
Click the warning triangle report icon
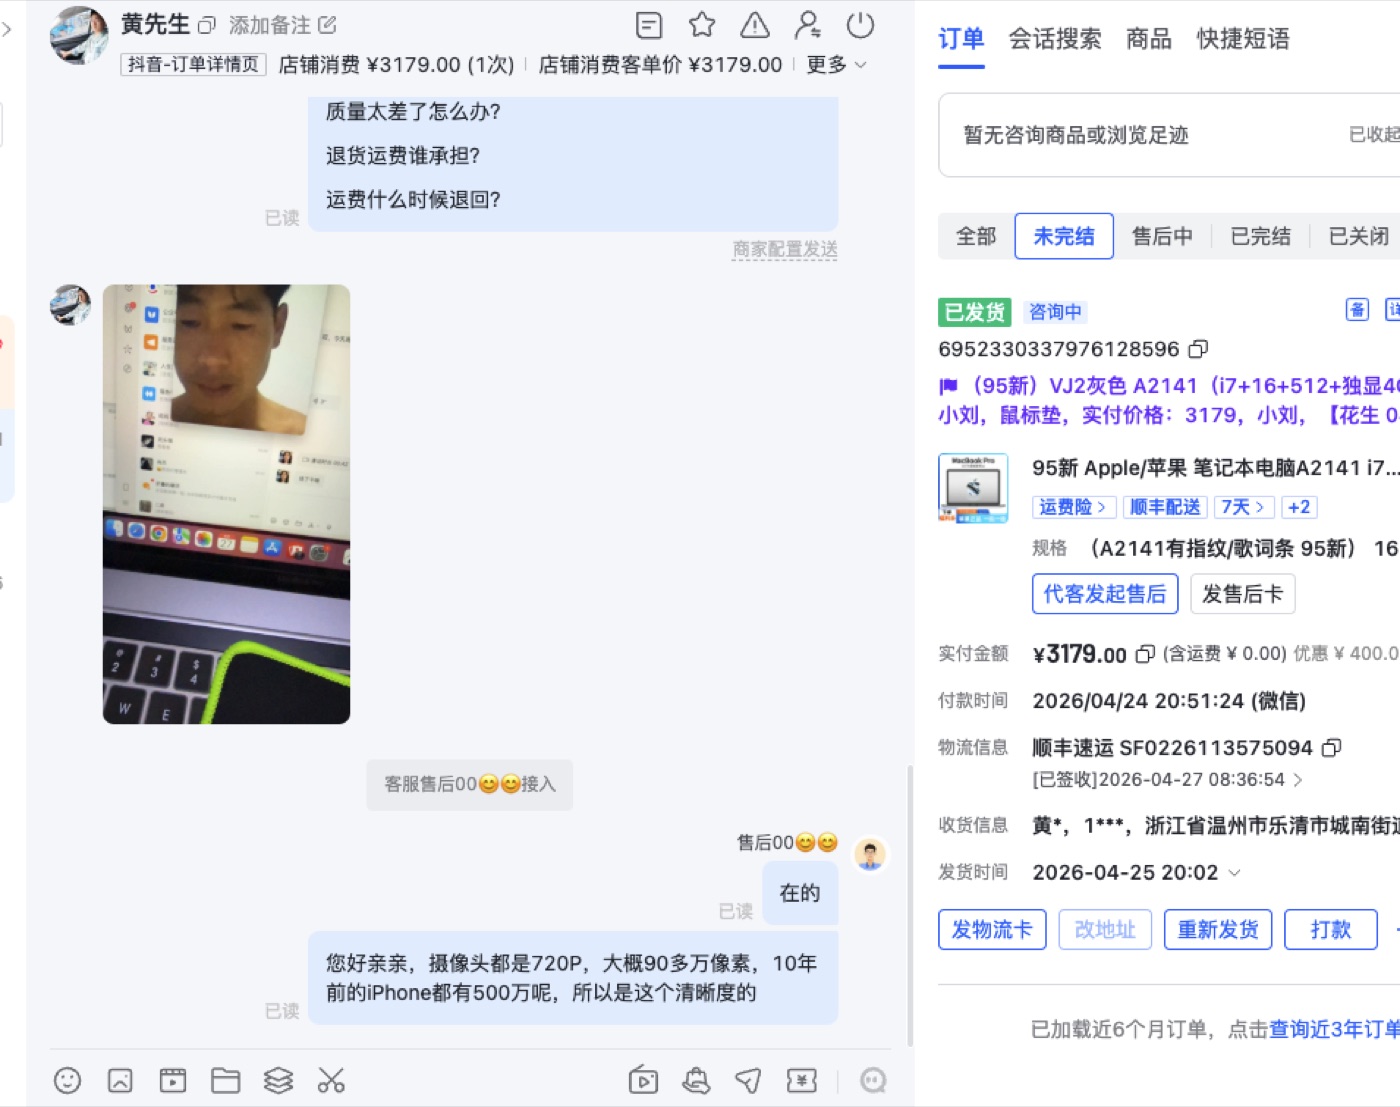pos(755,25)
